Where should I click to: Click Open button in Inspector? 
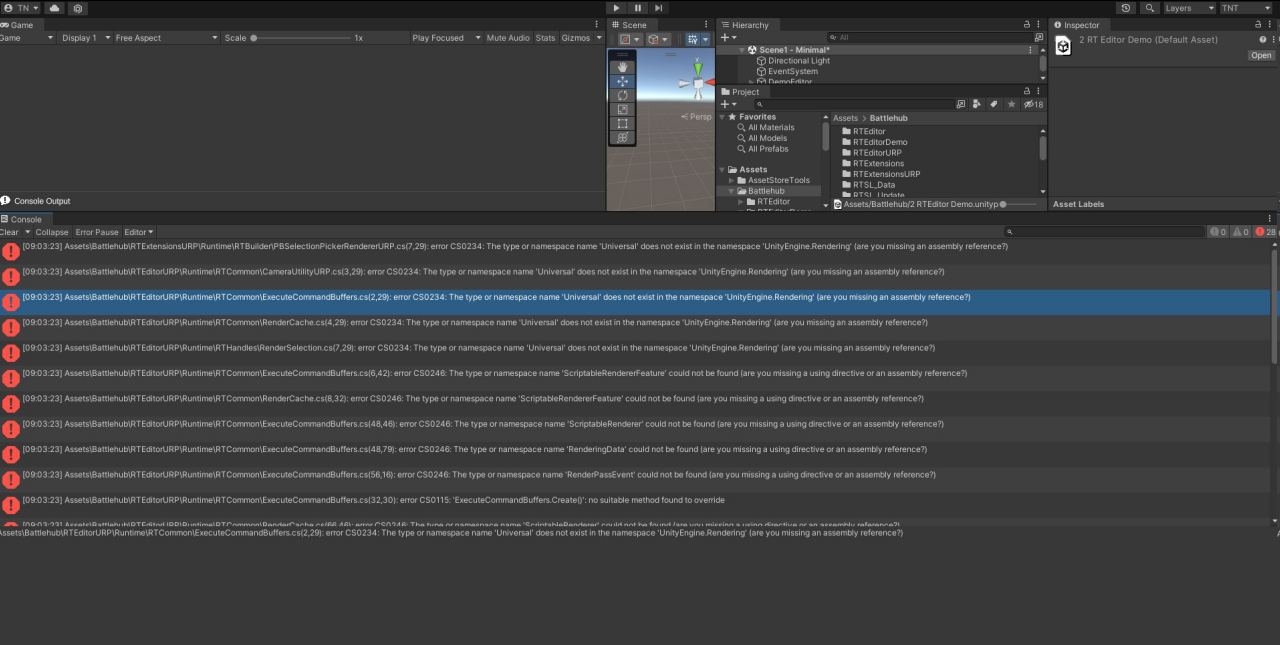tap(1261, 55)
